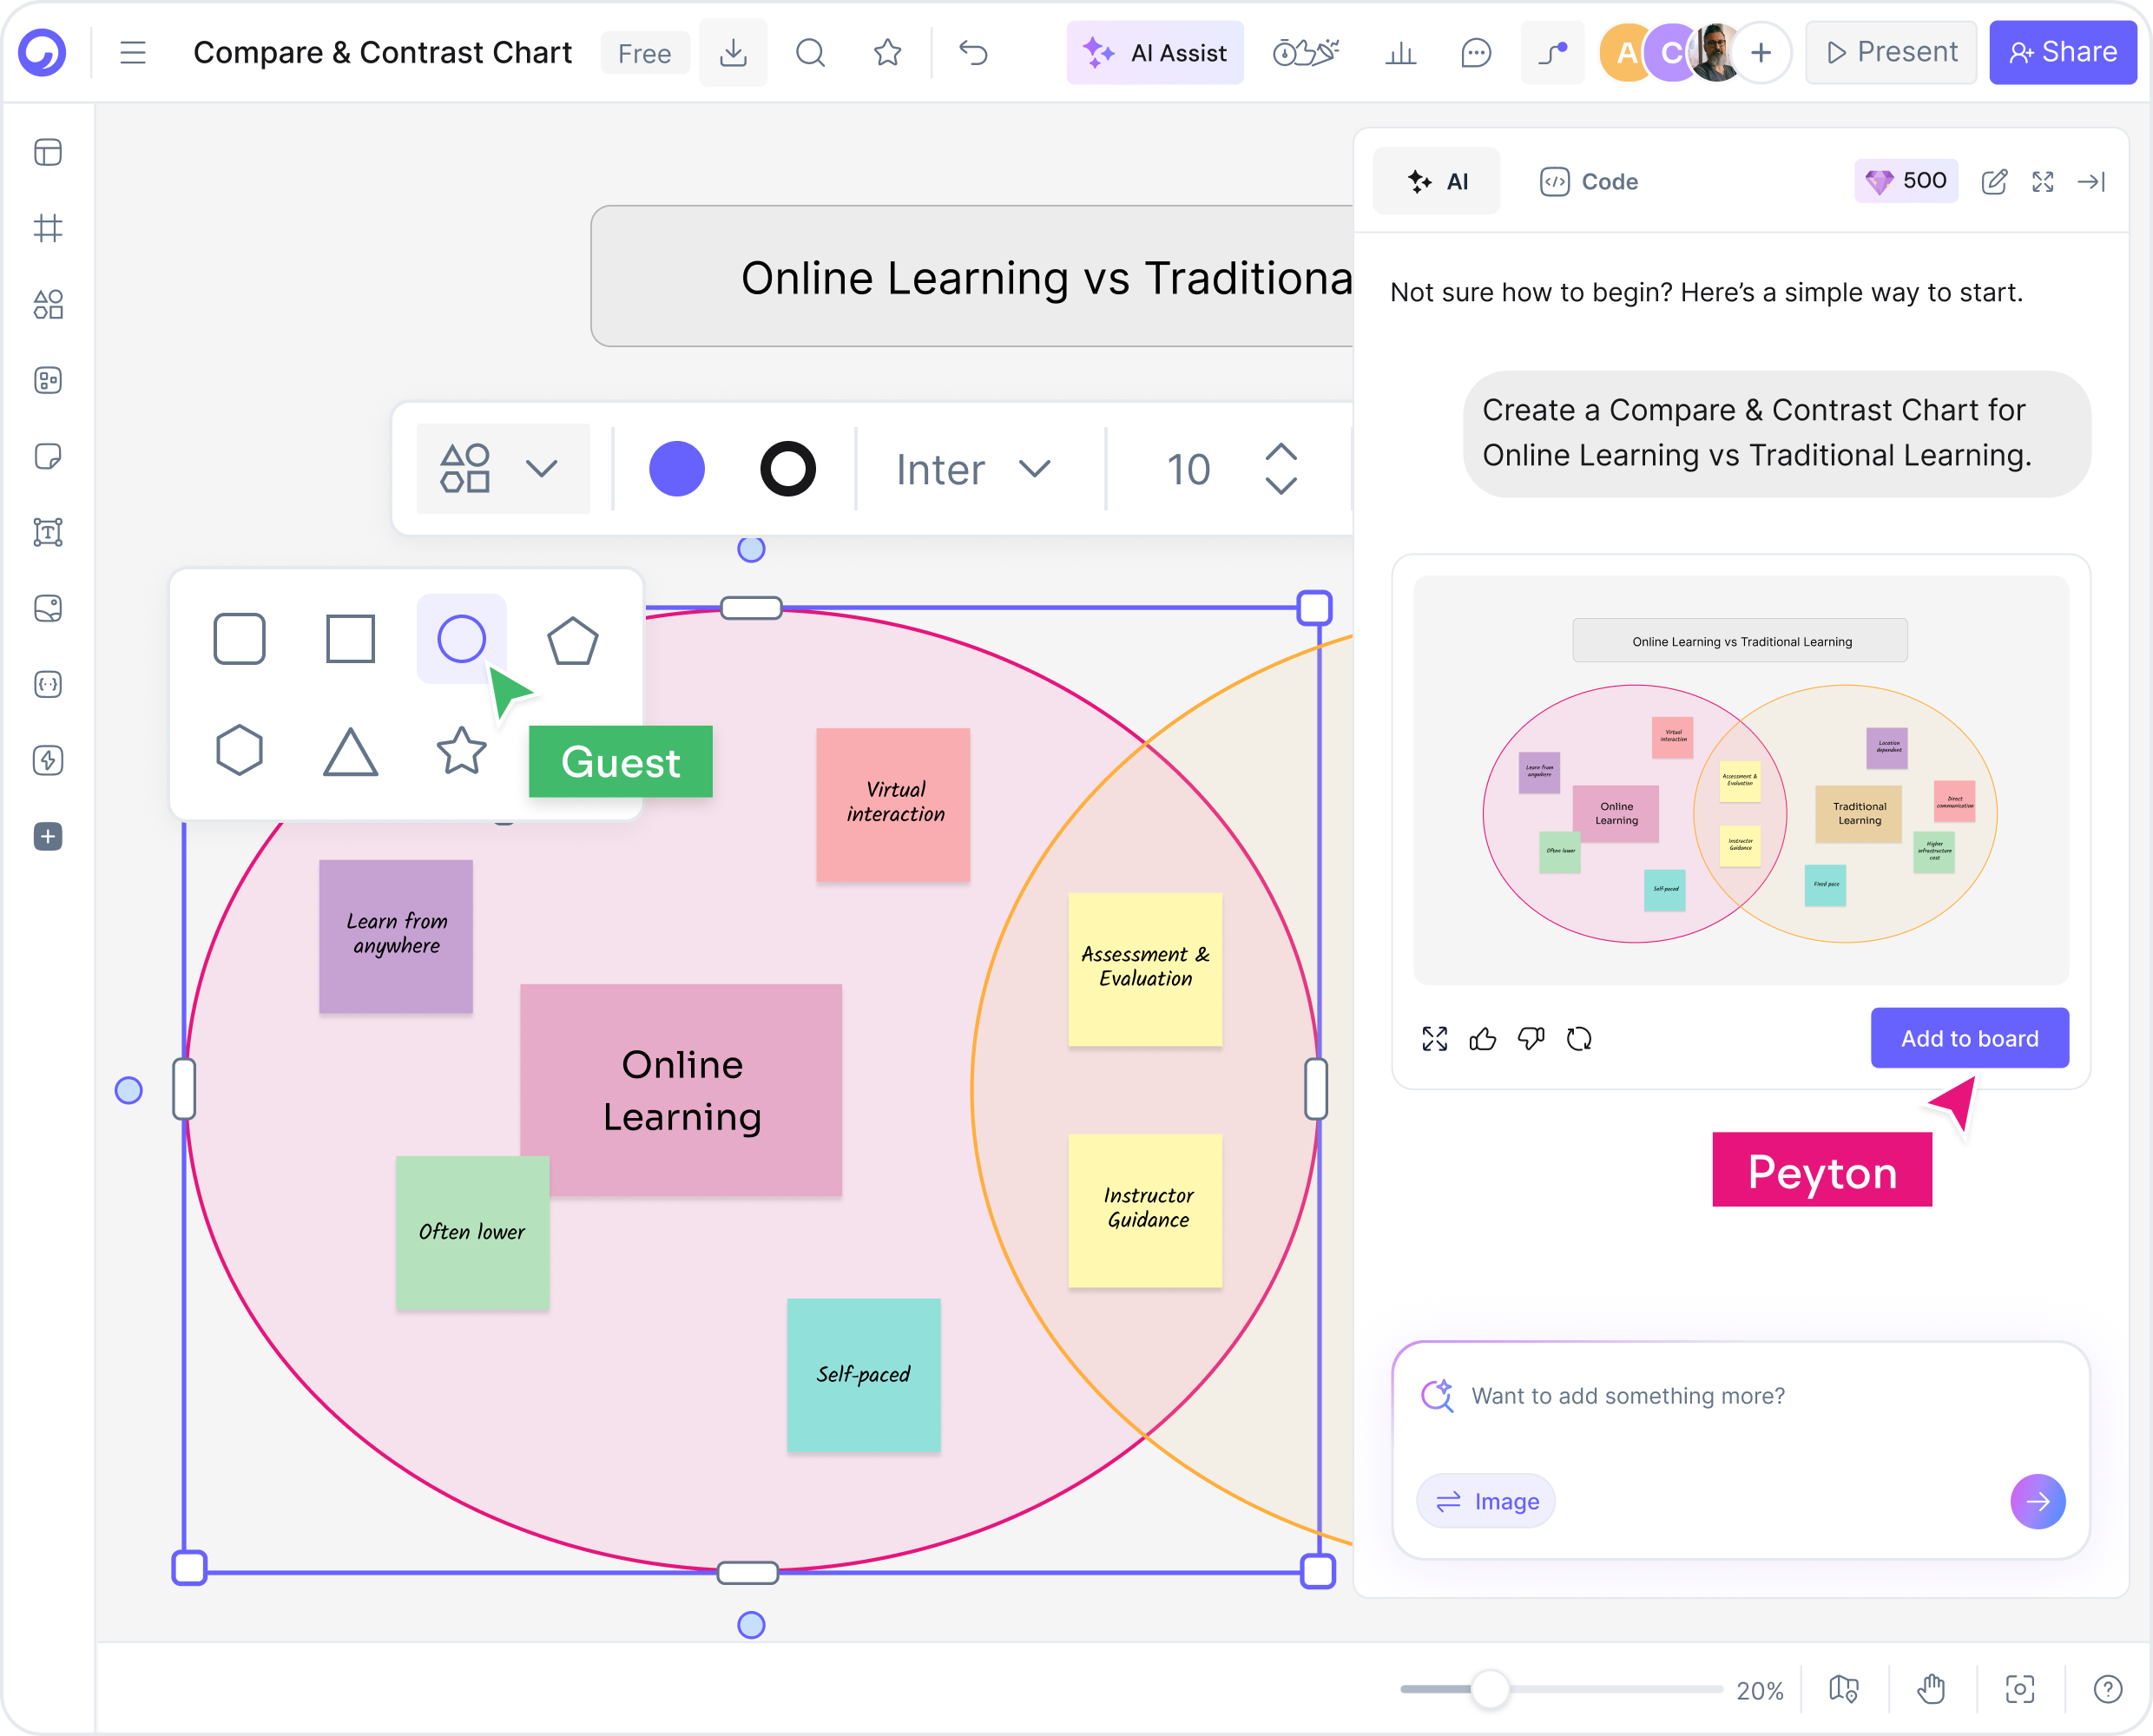This screenshot has width=2153, height=1736.
Task: Increase font size with up chevron
Action: pyautogui.click(x=1281, y=452)
